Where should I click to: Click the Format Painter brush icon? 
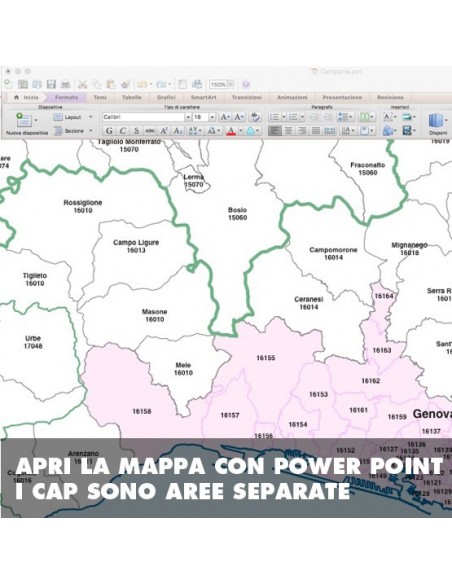click(125, 84)
